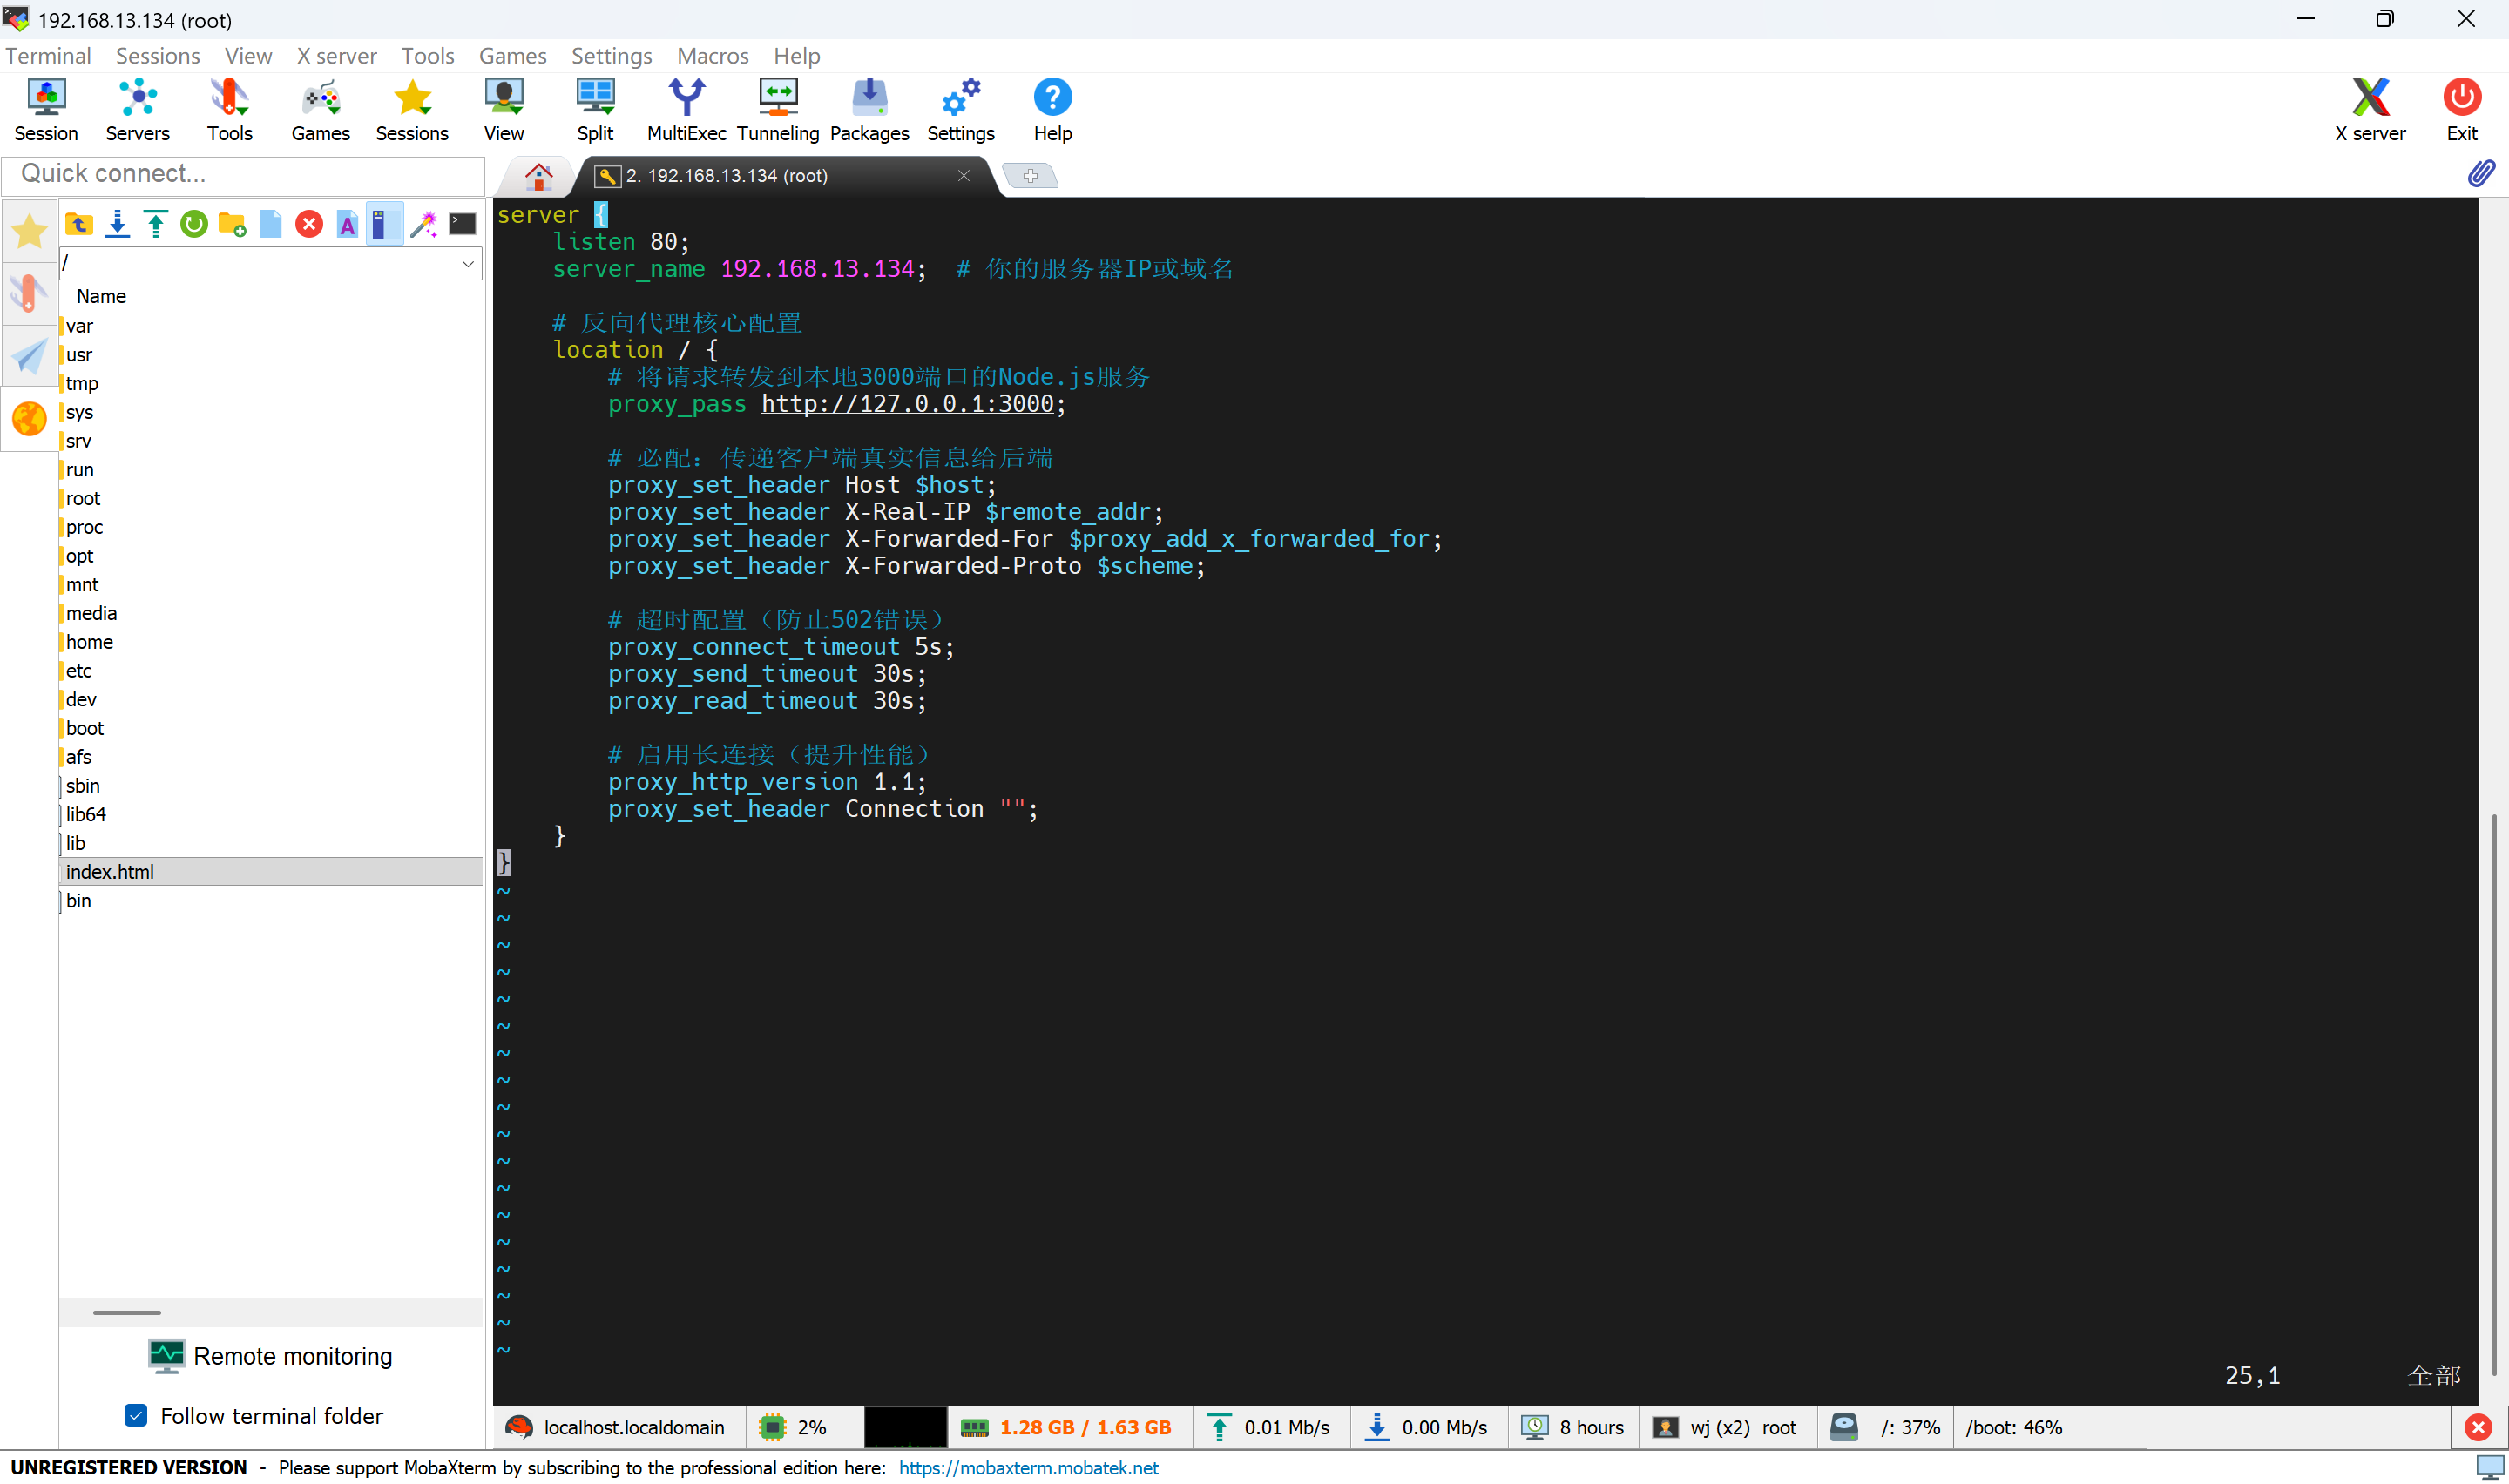Create new folder in SFTP browser
This screenshot has width=2509, height=1484.
232,224
